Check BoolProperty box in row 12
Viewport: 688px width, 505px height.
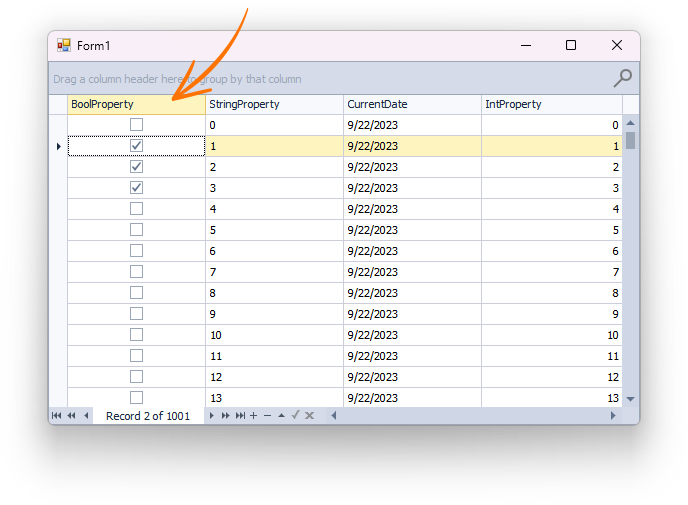[136, 376]
